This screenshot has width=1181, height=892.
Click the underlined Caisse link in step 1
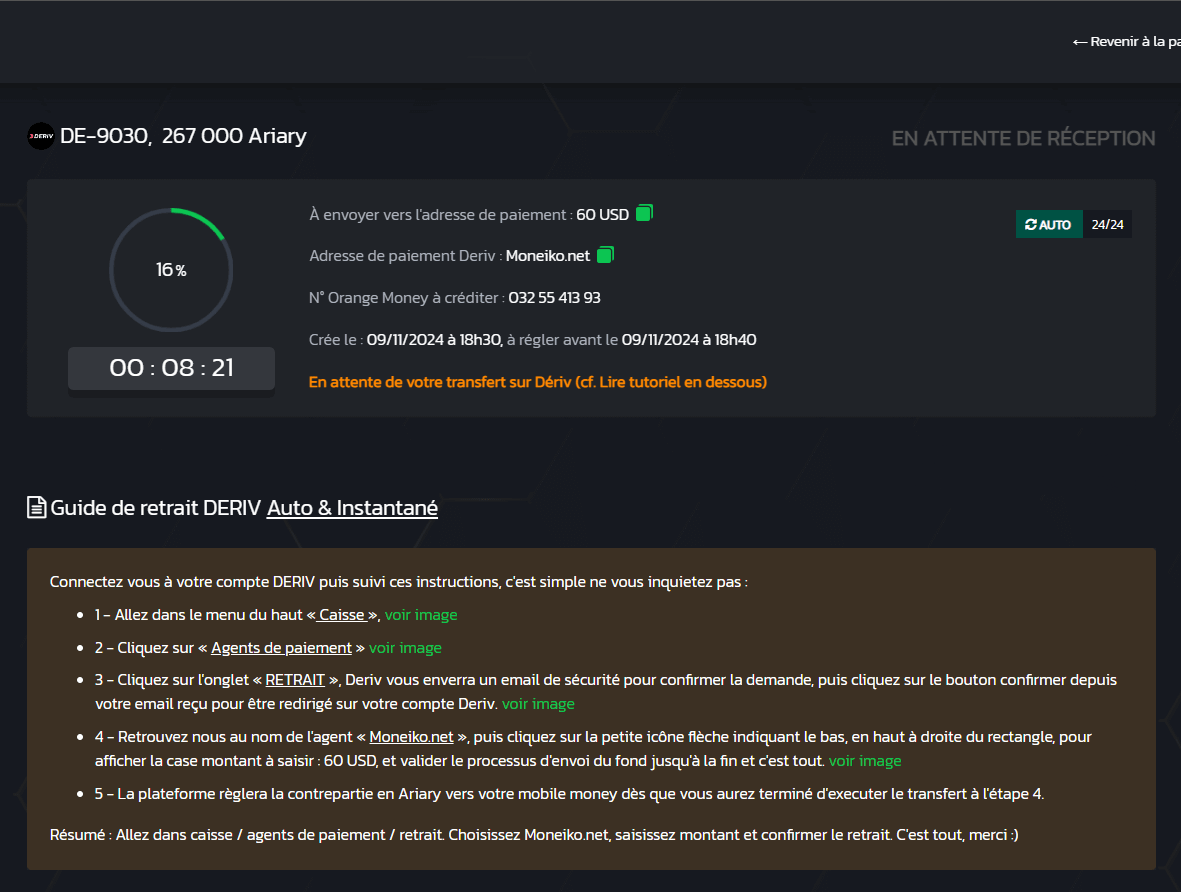[341, 615]
